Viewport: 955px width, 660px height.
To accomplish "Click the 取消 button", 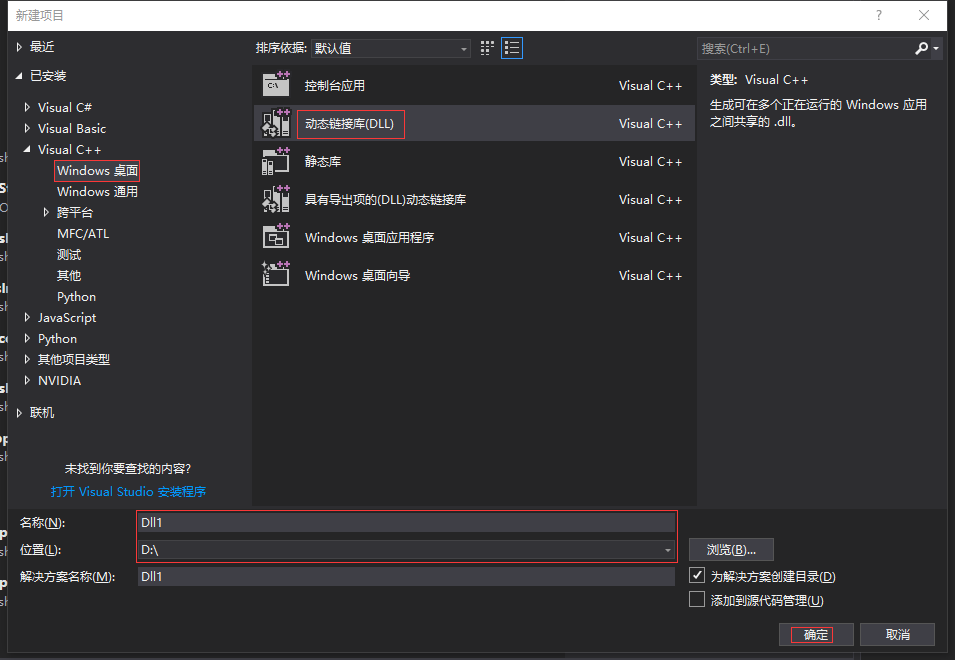I will coord(897,634).
